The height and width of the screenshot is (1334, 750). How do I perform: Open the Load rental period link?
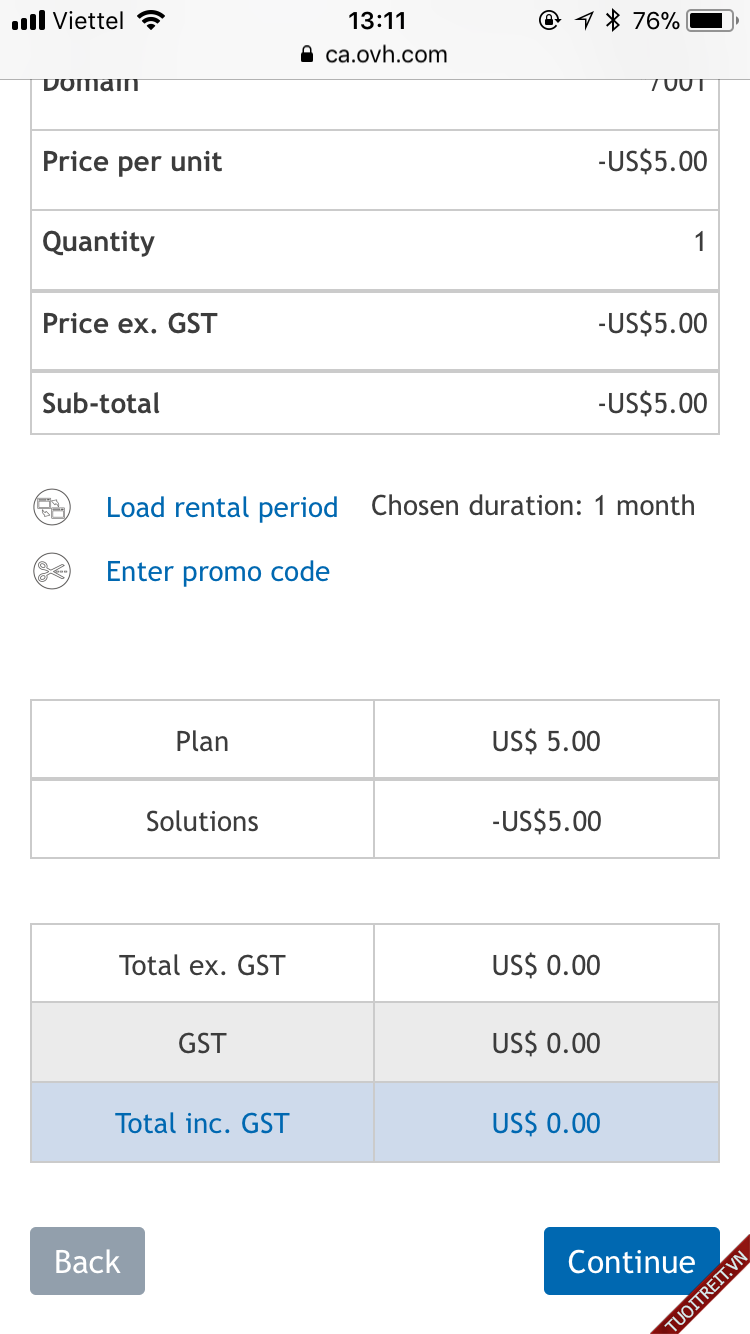click(222, 508)
